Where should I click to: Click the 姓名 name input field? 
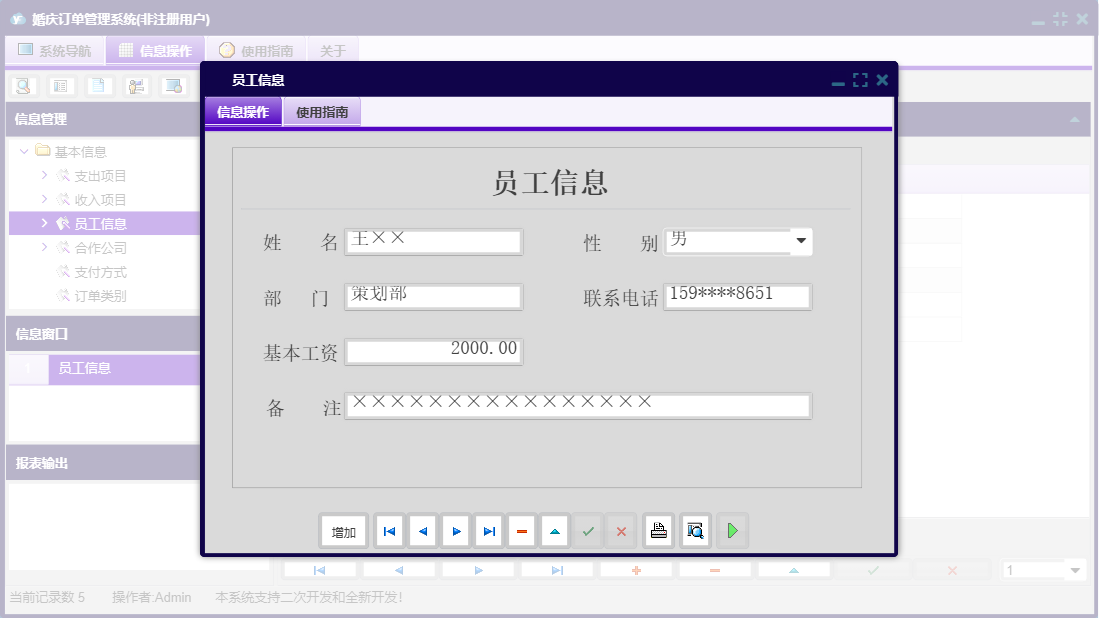pyautogui.click(x=433, y=241)
